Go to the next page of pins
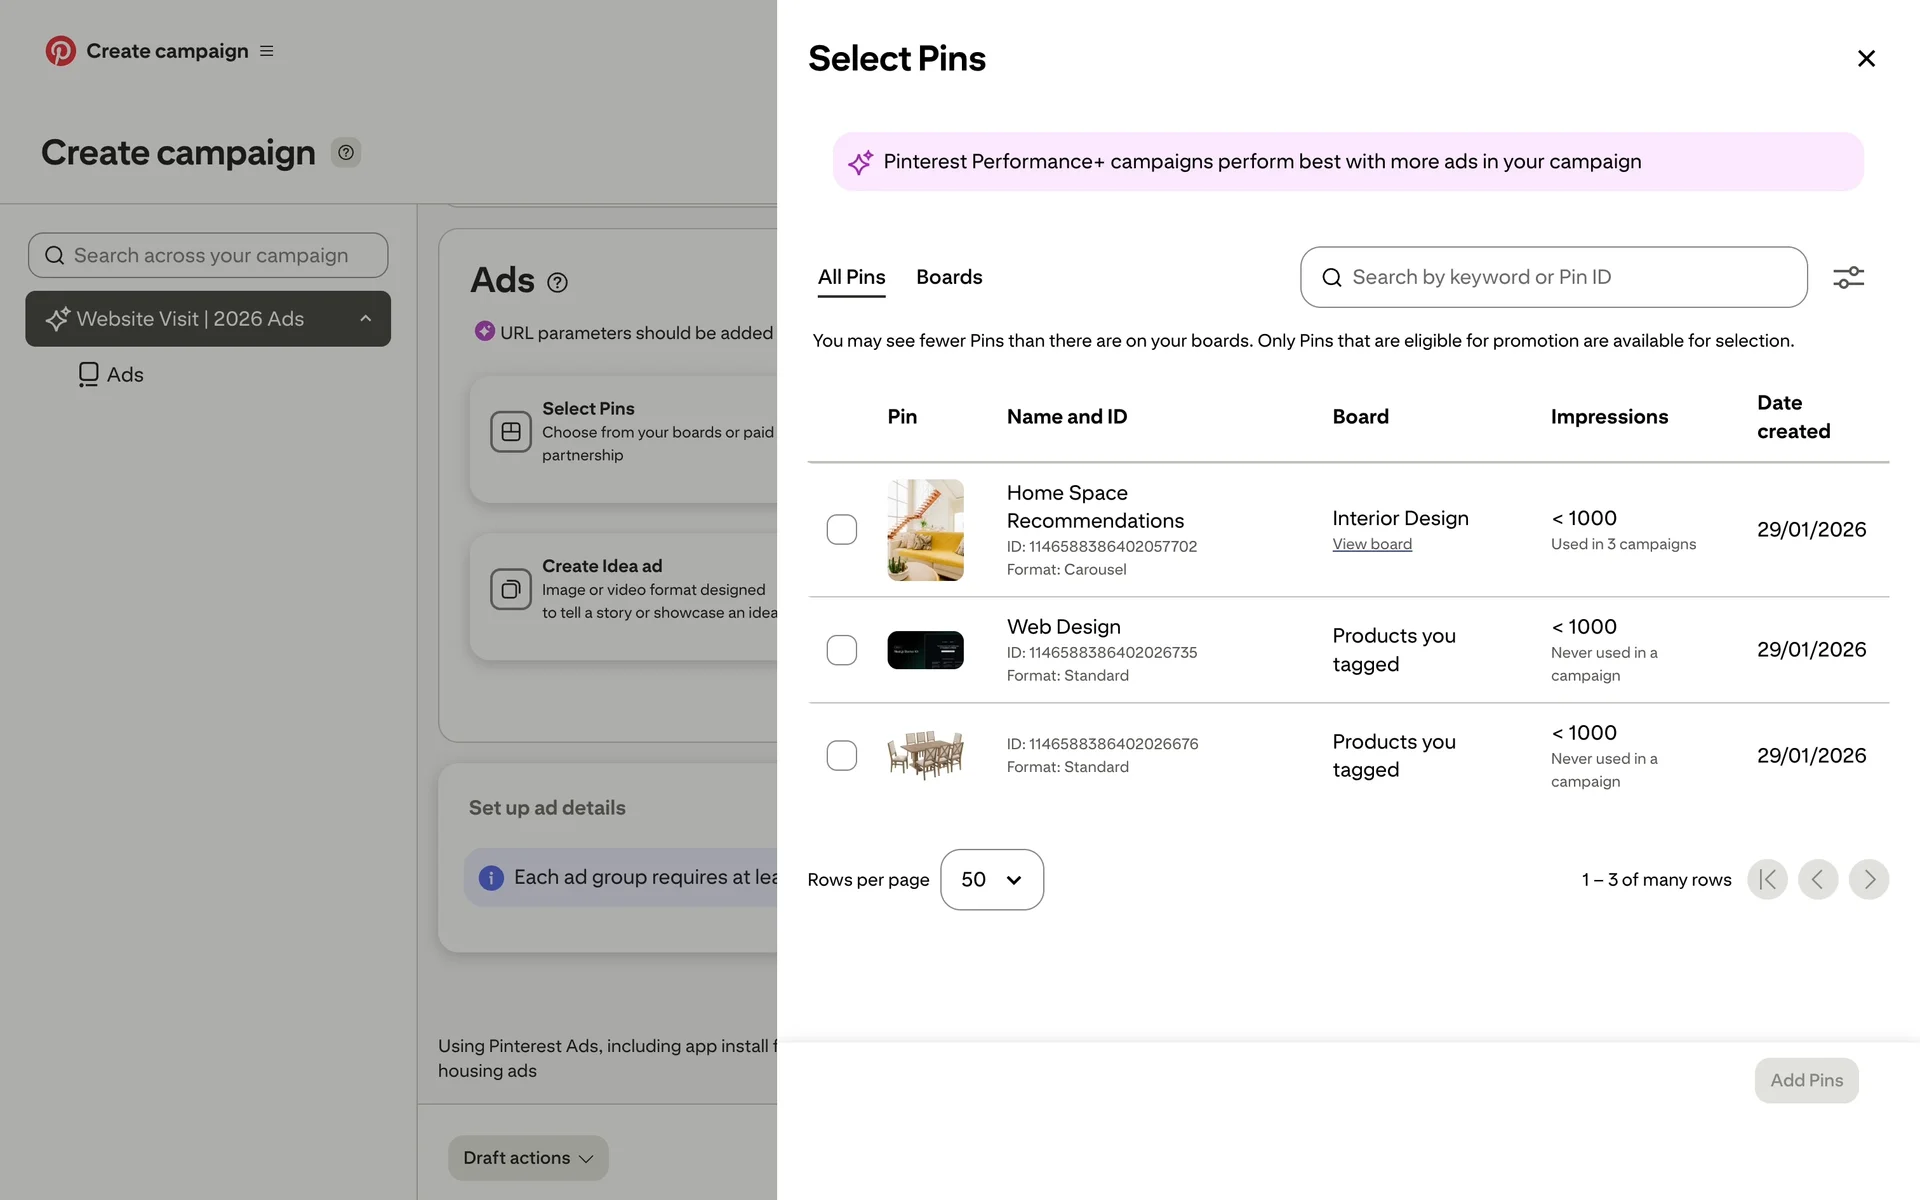The image size is (1920, 1200). tap(1868, 880)
